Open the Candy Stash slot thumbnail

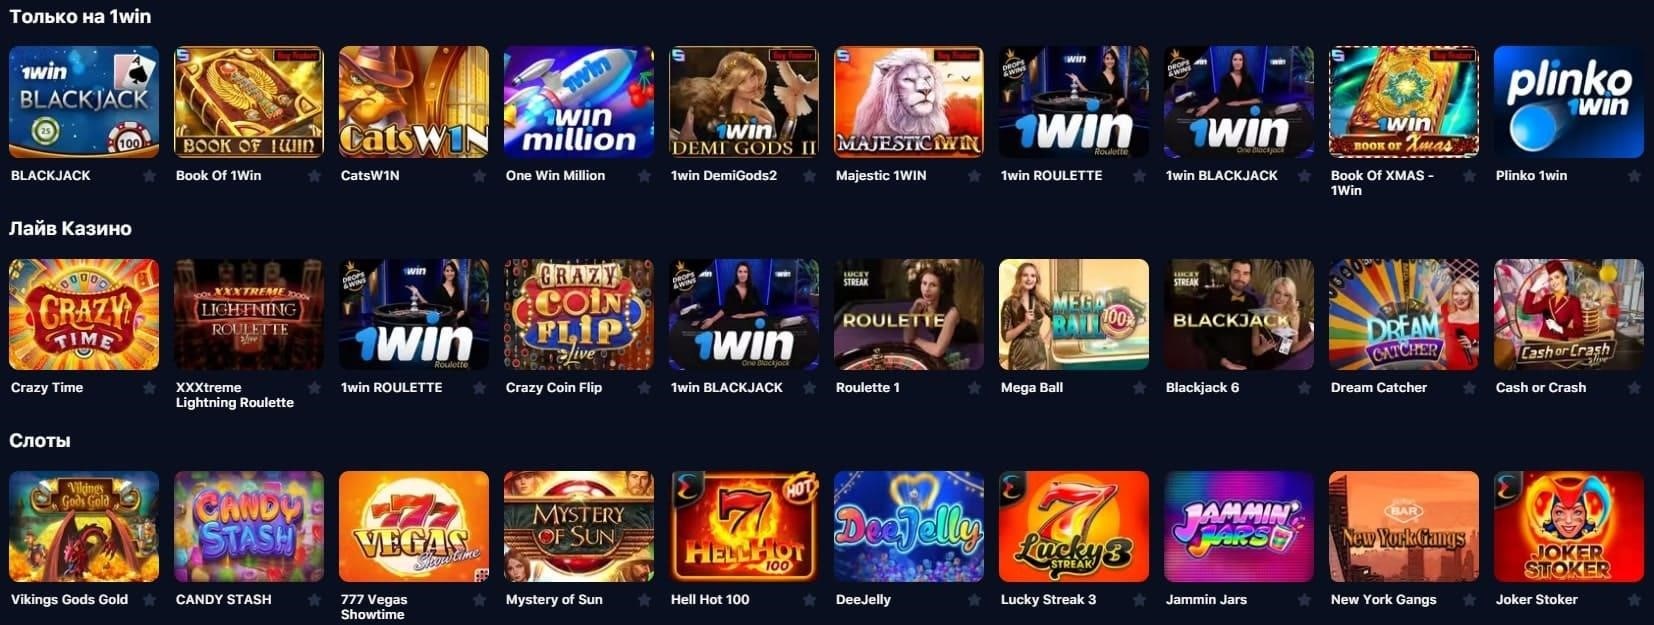point(249,526)
